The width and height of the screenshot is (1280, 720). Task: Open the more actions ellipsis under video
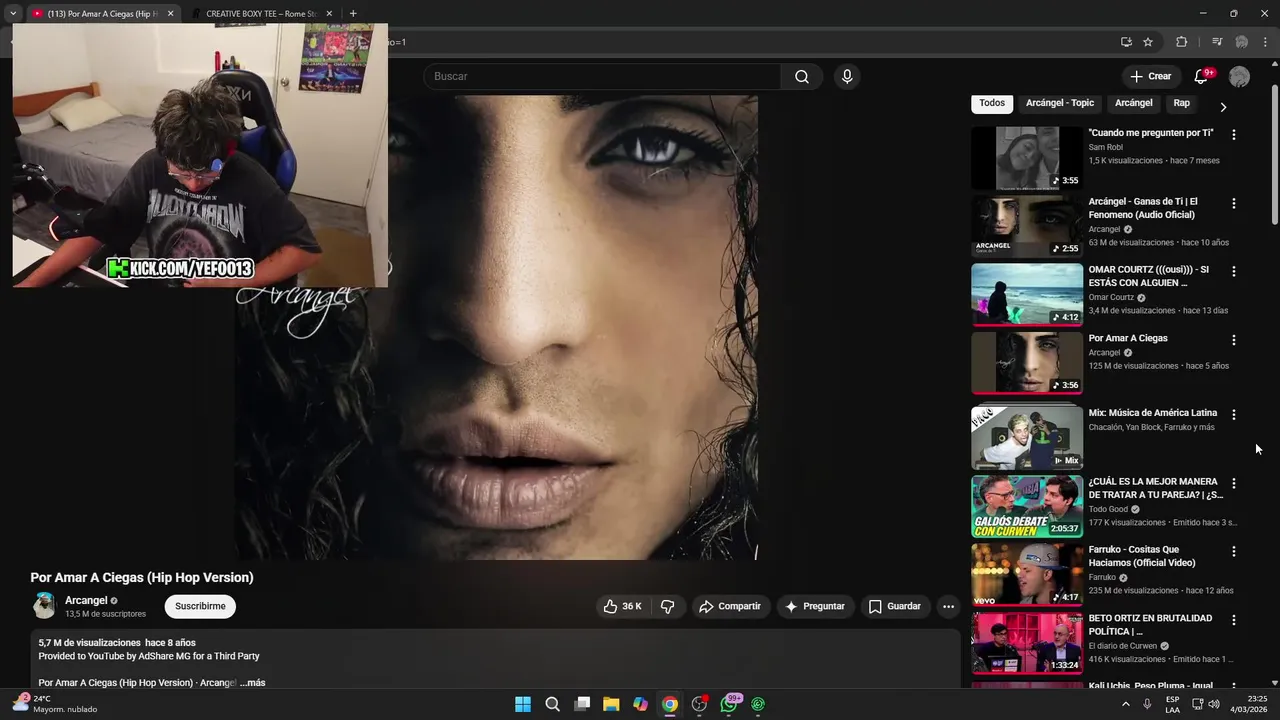[948, 606]
